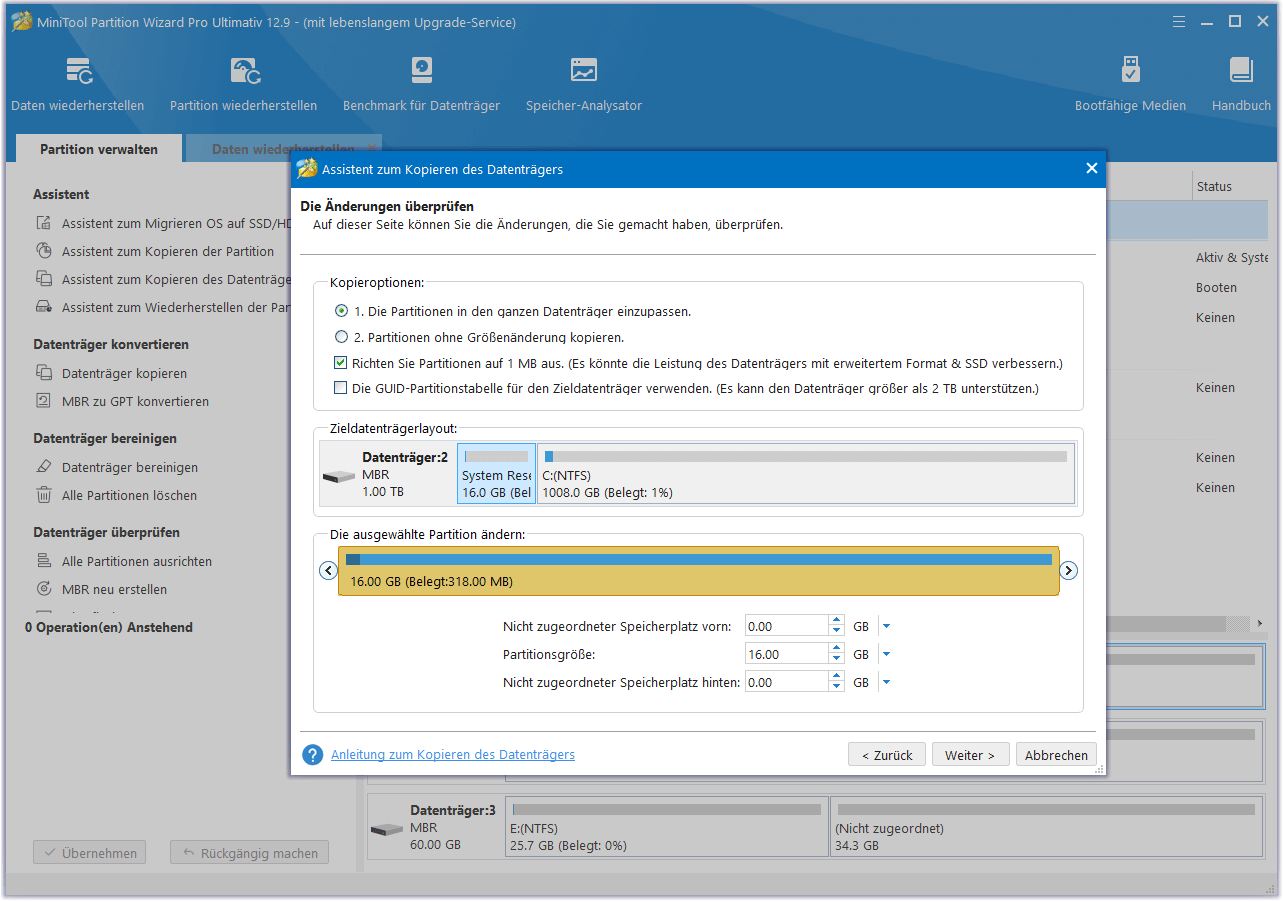Decrease unallocated space after with down spinner
Viewport: 1283px width, 902px height.
836,688
